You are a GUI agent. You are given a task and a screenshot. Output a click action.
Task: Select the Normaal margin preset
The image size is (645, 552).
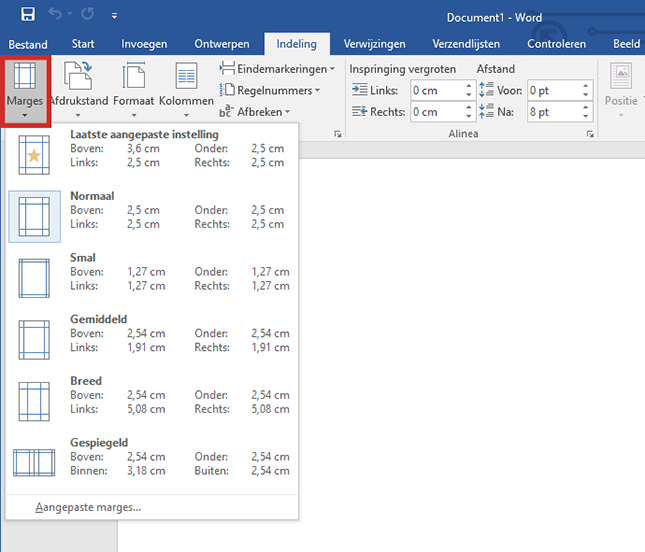pyautogui.click(x=150, y=211)
